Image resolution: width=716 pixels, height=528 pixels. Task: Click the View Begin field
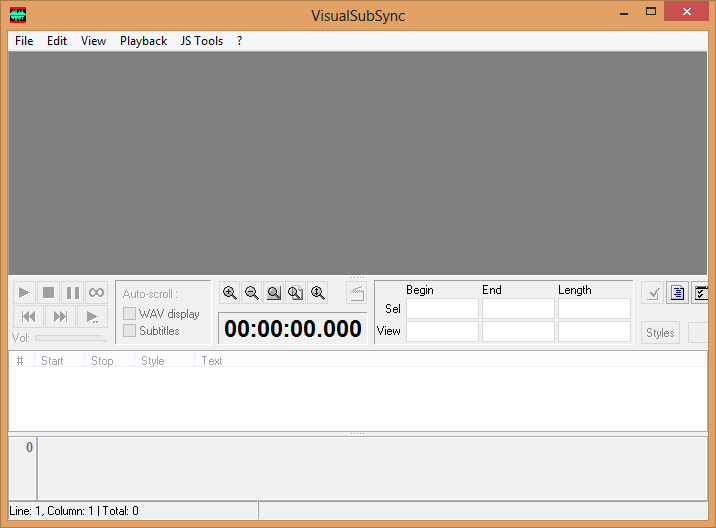pos(442,332)
